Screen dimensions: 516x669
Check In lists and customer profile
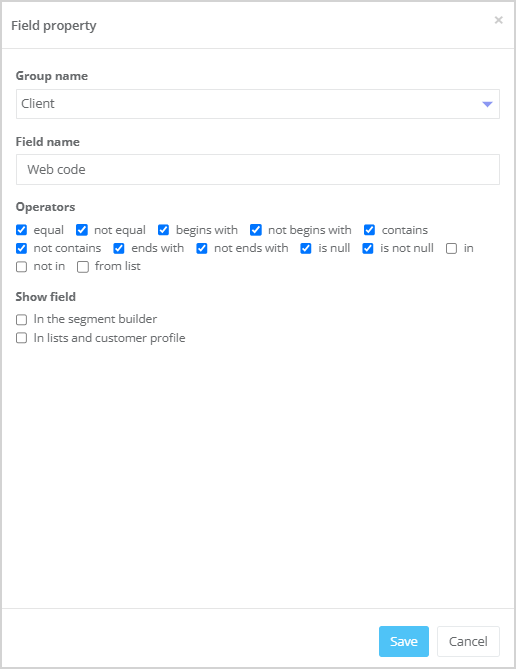click(x=21, y=338)
